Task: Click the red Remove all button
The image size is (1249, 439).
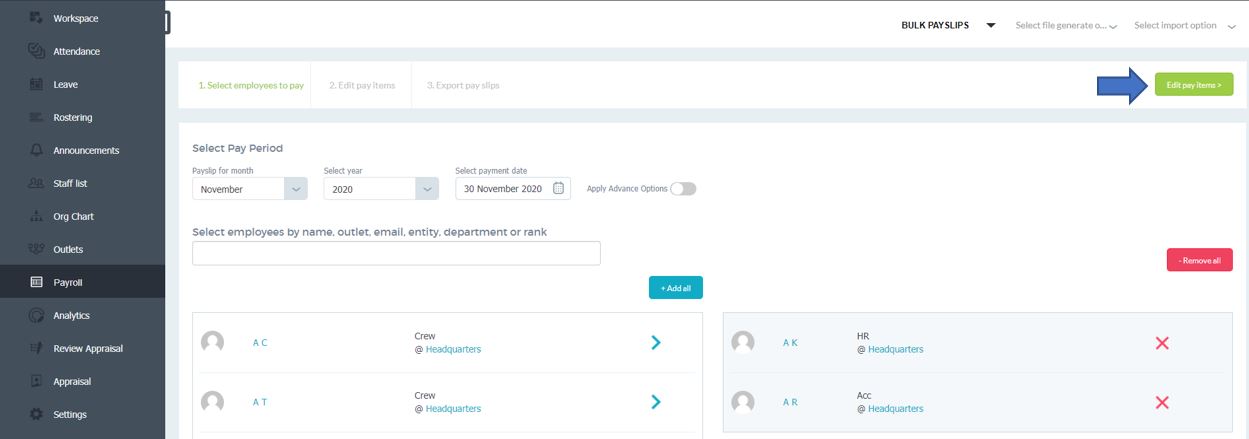Action: coord(1199,260)
